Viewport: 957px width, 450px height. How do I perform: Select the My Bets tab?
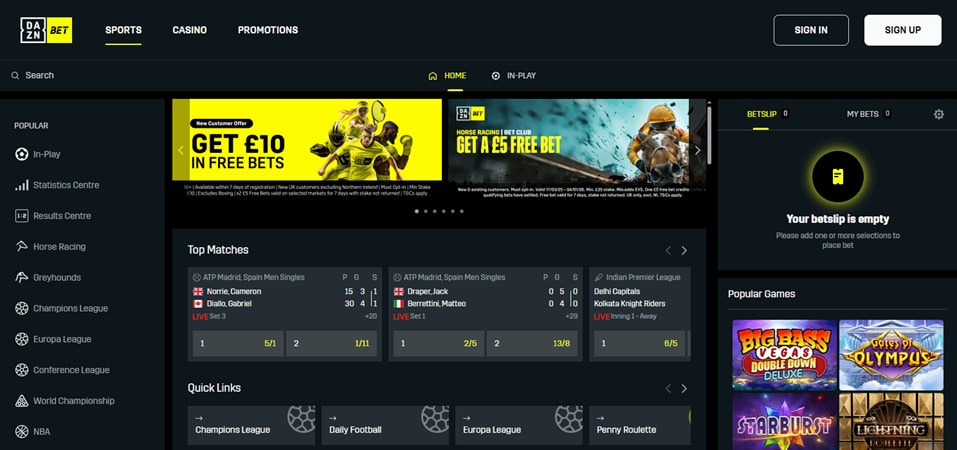tap(869, 114)
